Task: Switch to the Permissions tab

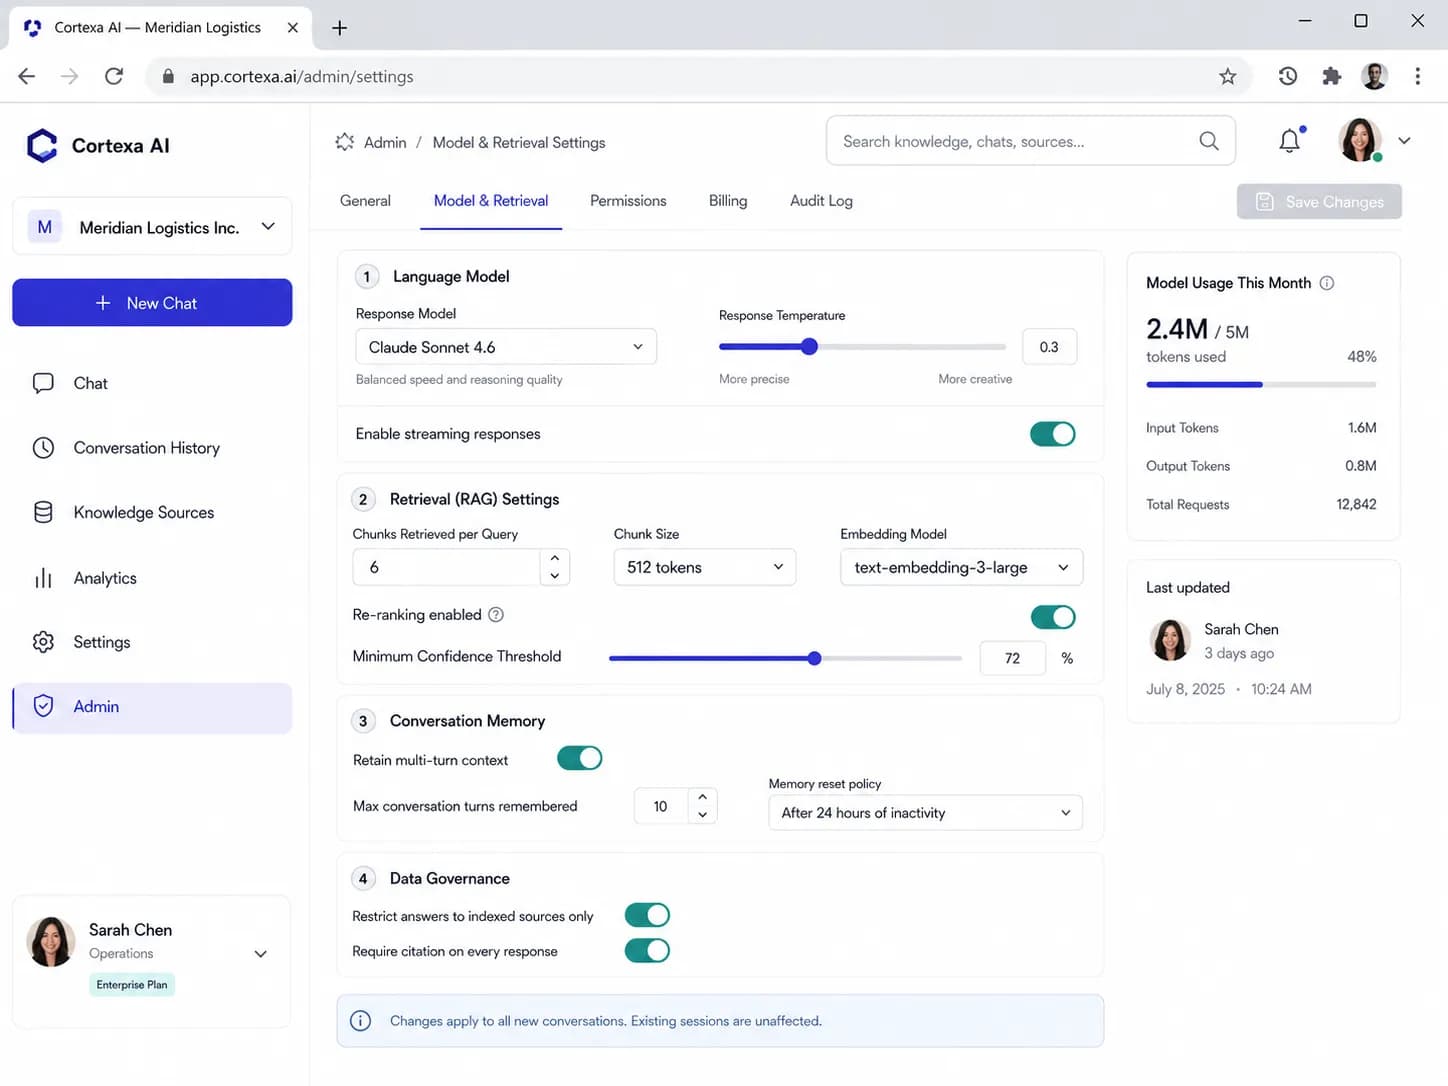Action: pos(628,201)
